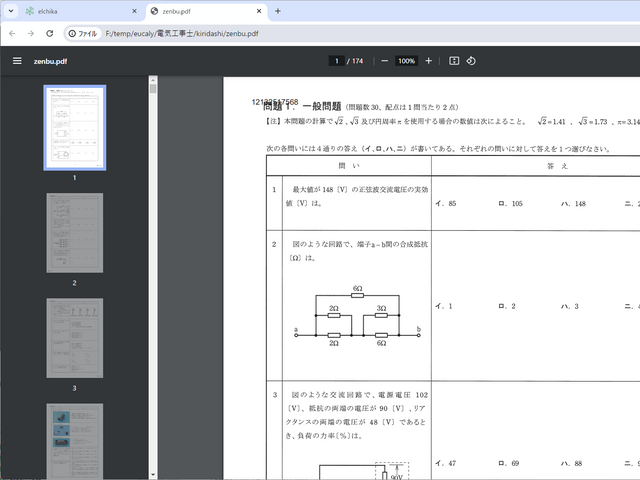
Task: Edit the 100% zoom level field
Action: tap(407, 61)
